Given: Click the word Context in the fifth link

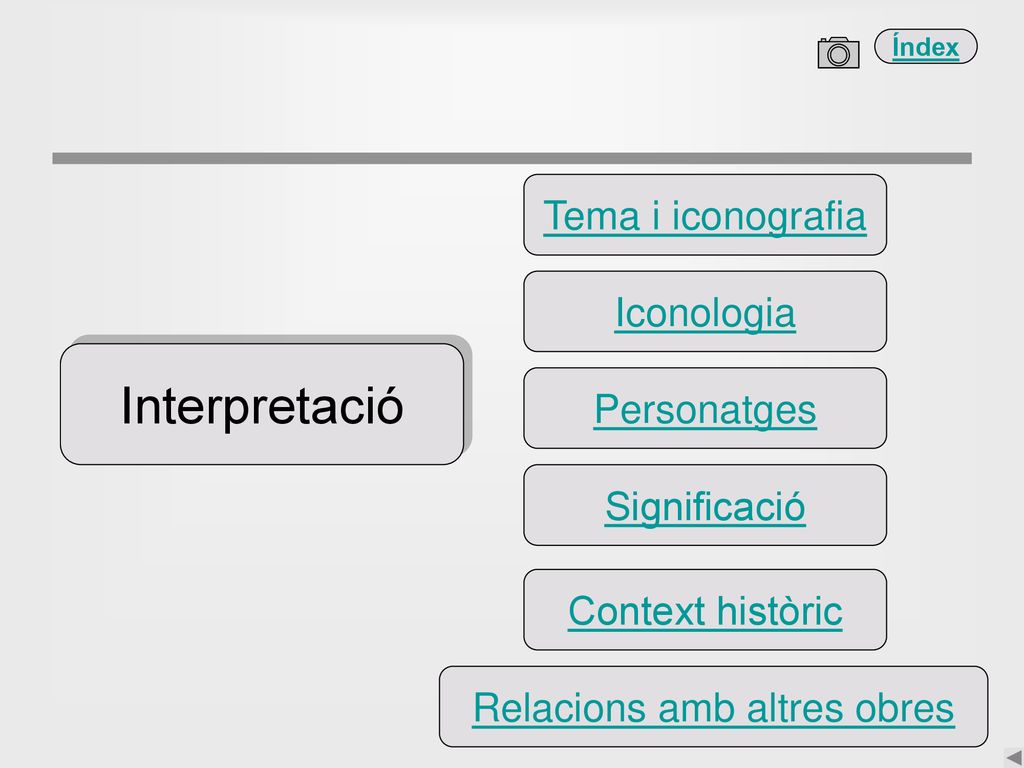Looking at the screenshot, I should coord(636,611).
